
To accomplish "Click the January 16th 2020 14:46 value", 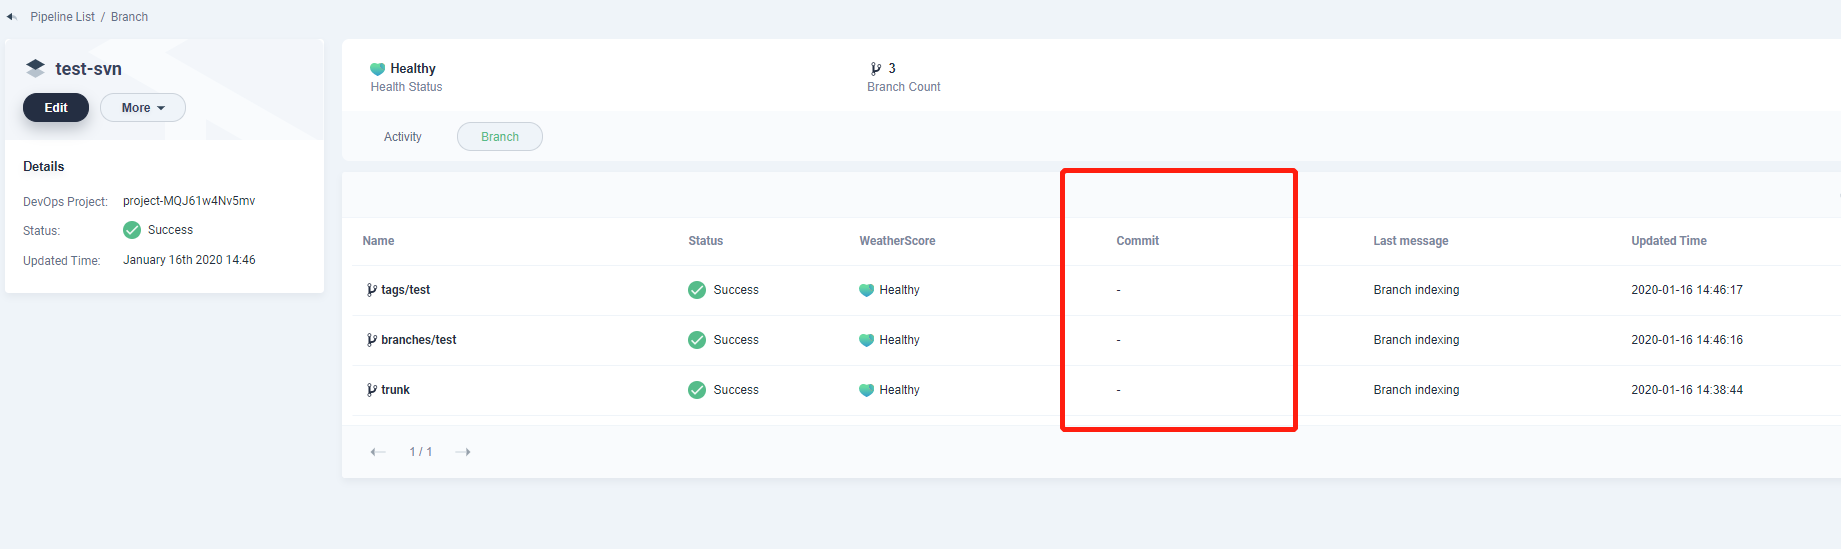I will pyautogui.click(x=189, y=260).
